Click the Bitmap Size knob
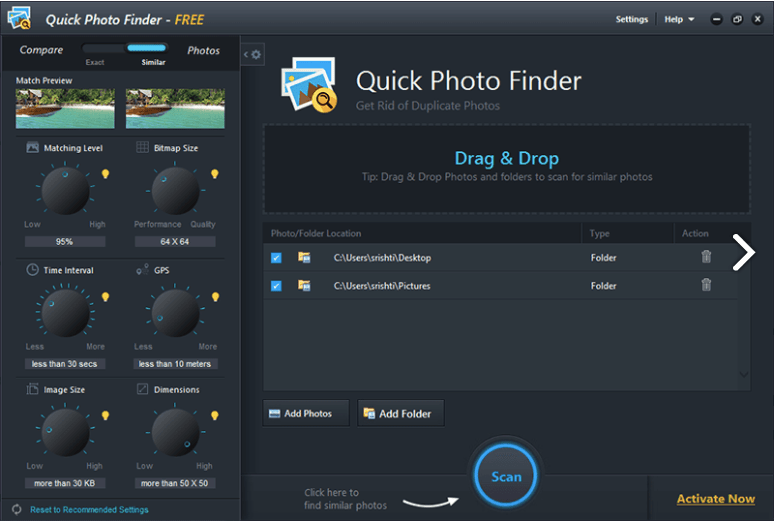774x521 pixels. click(x=175, y=191)
